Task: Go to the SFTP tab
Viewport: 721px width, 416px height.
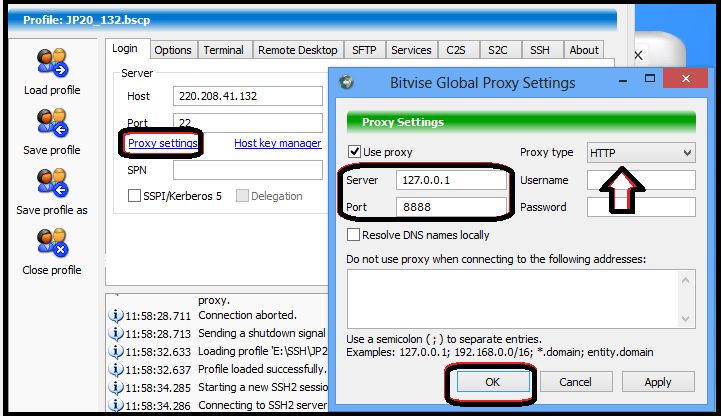Action: coord(364,50)
